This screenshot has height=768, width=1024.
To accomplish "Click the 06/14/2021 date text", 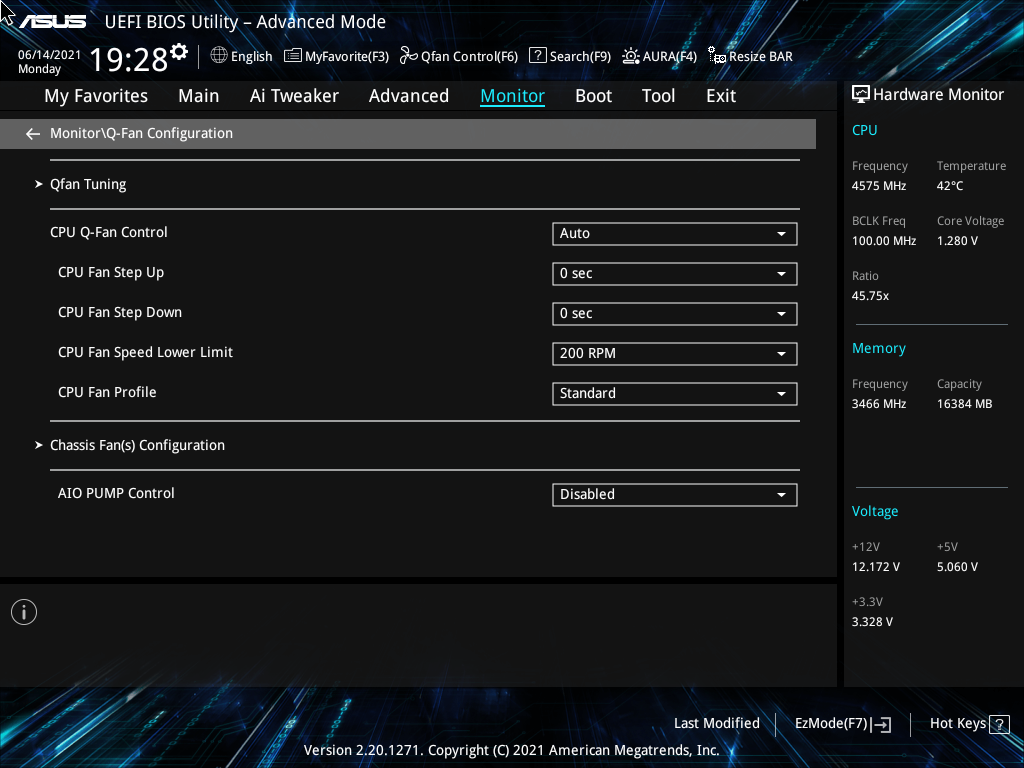I will coord(50,55).
